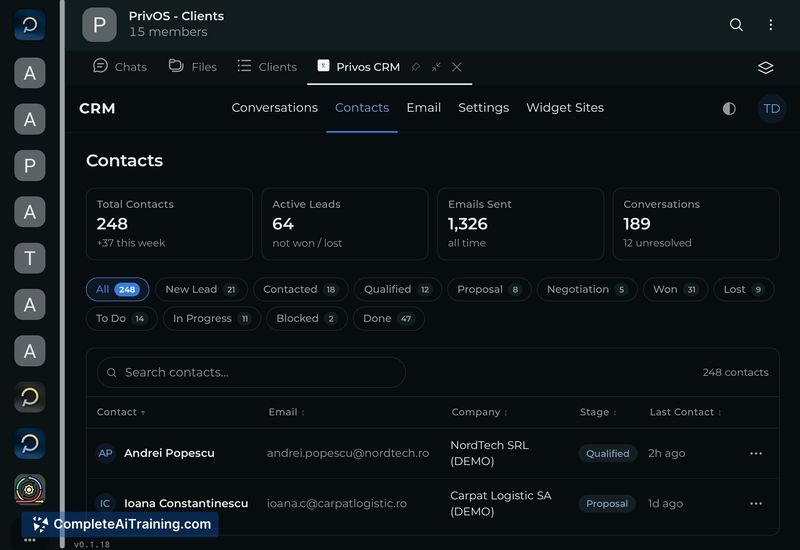Viewport: 800px width, 550px height.
Task: Click the Search contacts input field
Action: (251, 372)
